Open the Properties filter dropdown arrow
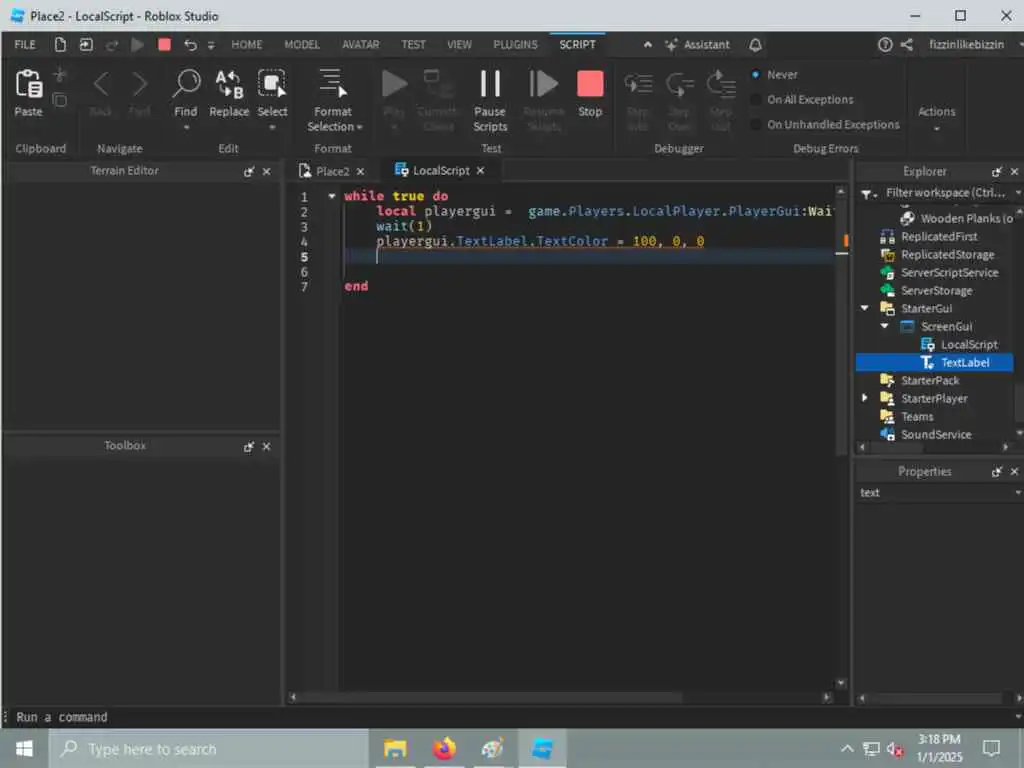Viewport: 1024px width, 768px height. point(1018,493)
